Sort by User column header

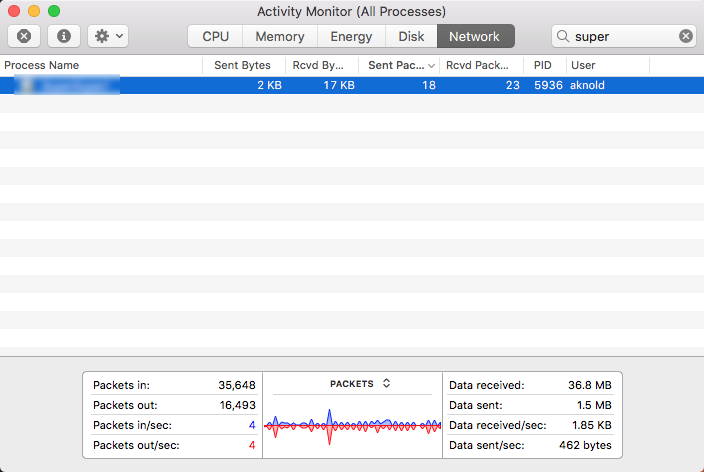click(x=605, y=65)
